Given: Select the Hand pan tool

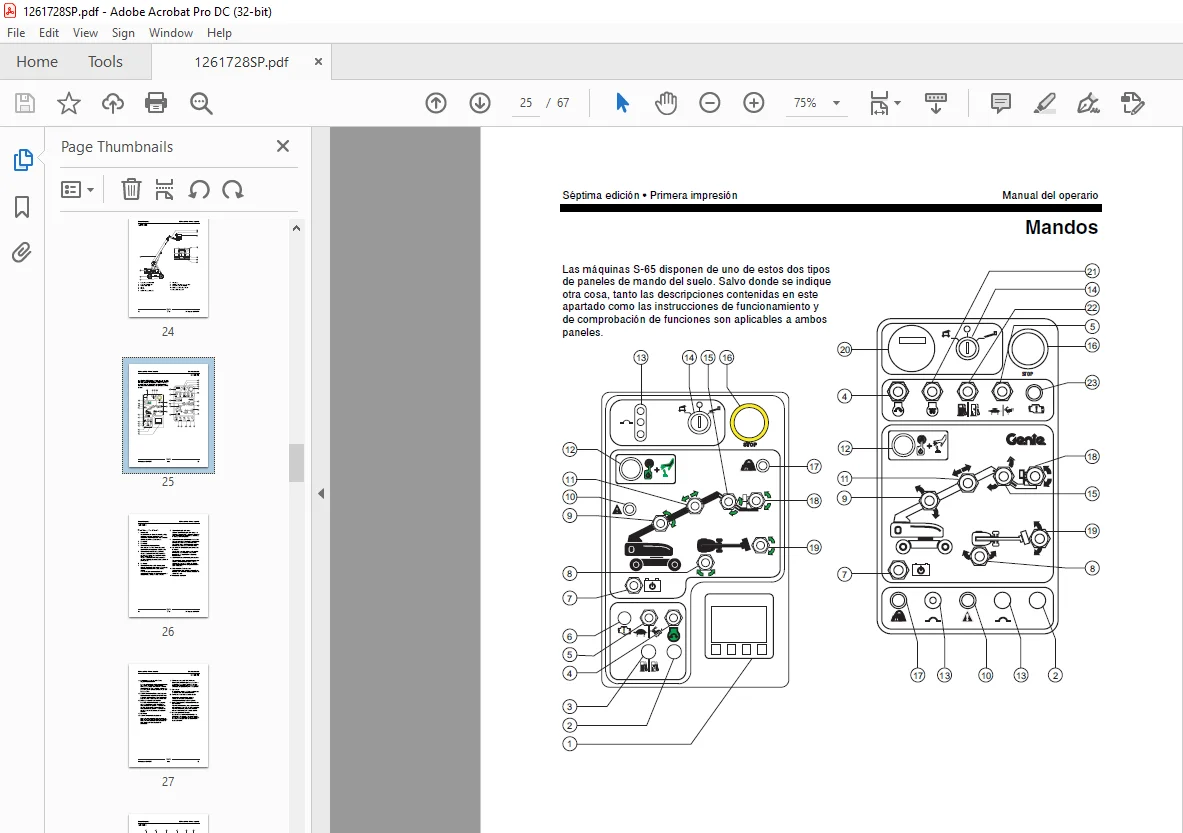Looking at the screenshot, I should coord(665,103).
